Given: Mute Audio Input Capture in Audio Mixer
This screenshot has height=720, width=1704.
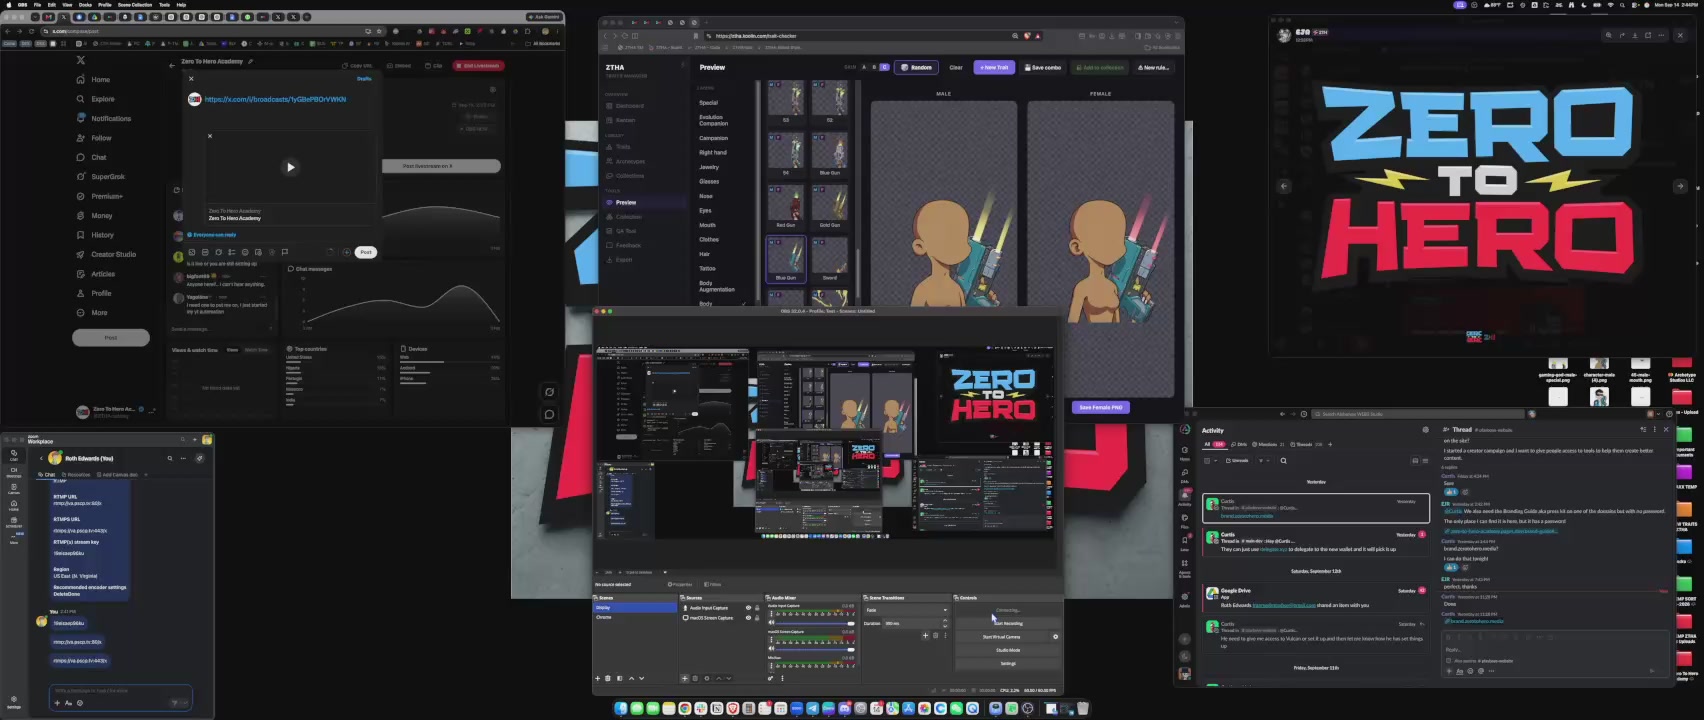Looking at the screenshot, I should [x=771, y=623].
